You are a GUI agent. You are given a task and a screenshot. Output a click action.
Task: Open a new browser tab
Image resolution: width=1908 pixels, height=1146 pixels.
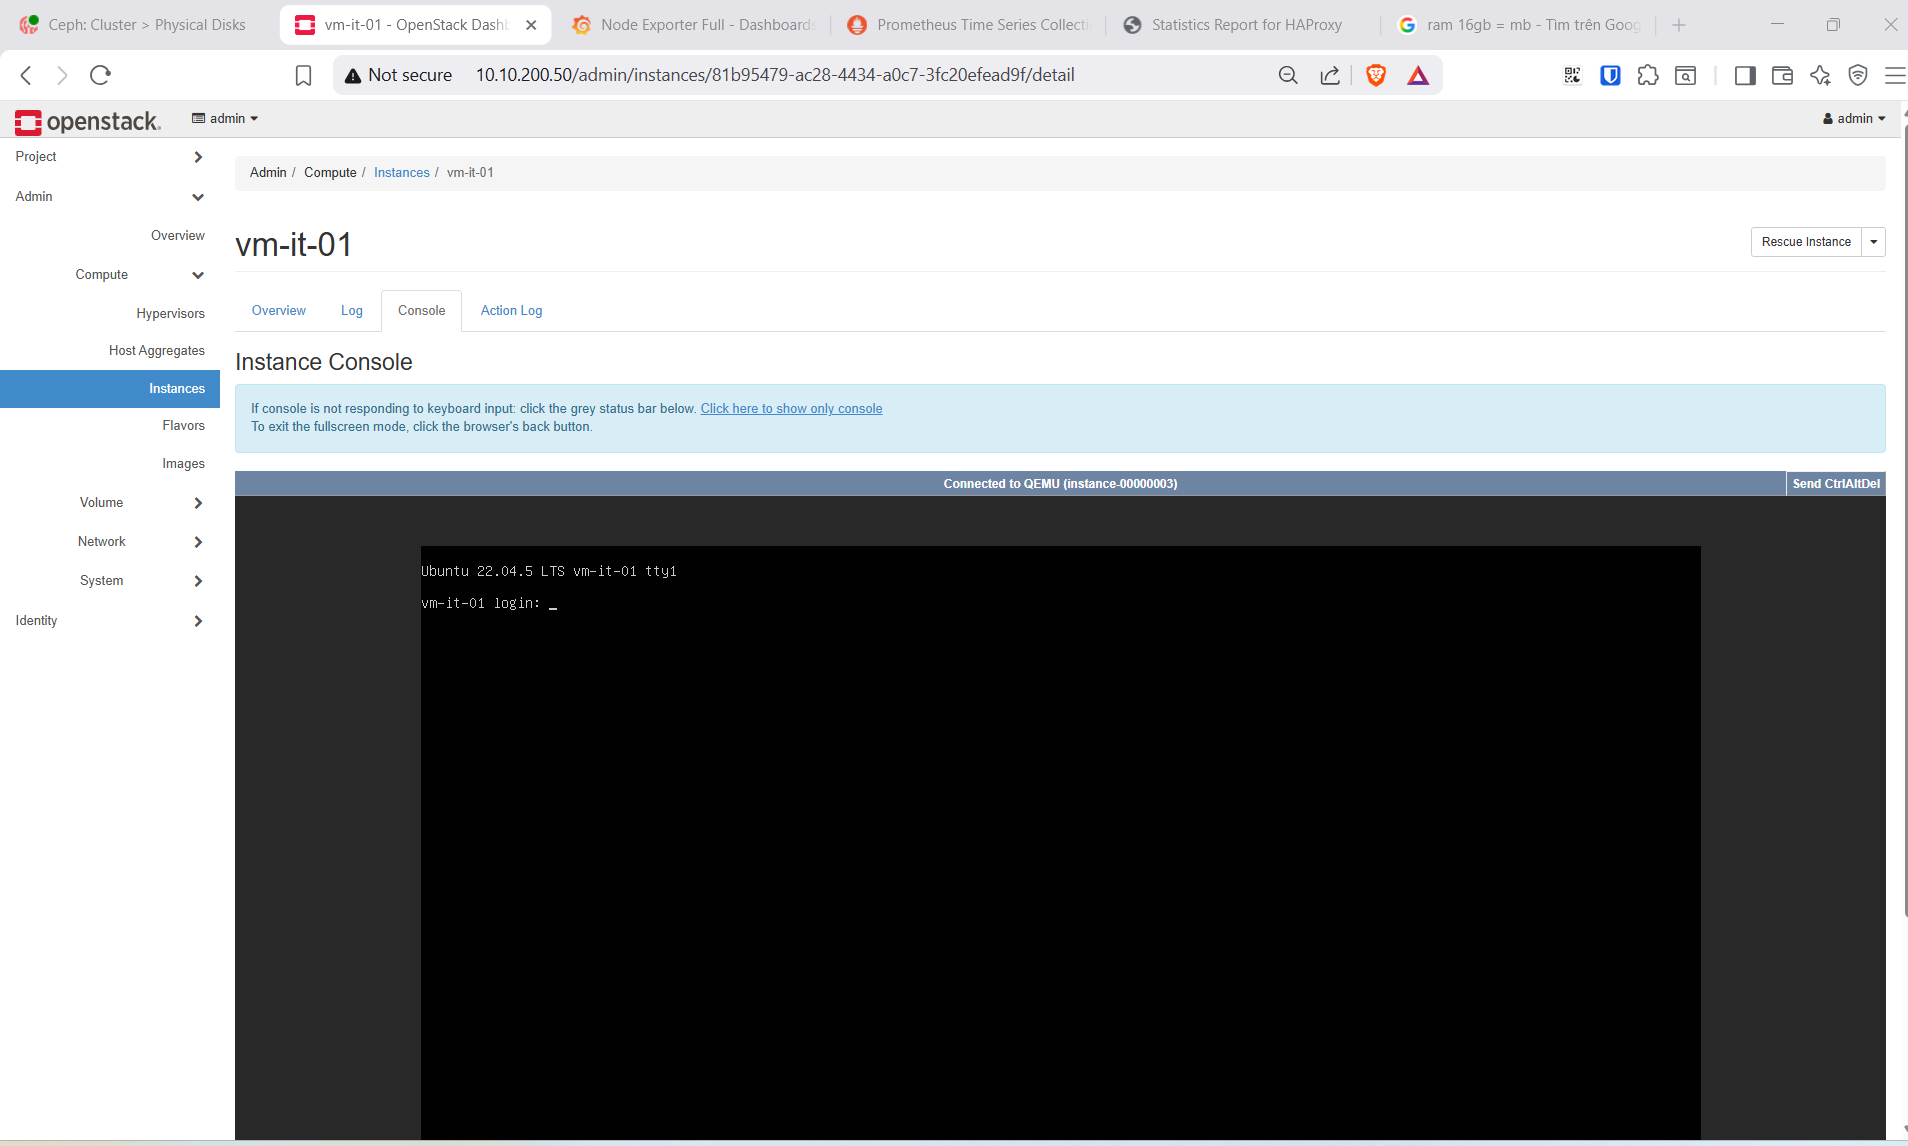tap(1679, 25)
